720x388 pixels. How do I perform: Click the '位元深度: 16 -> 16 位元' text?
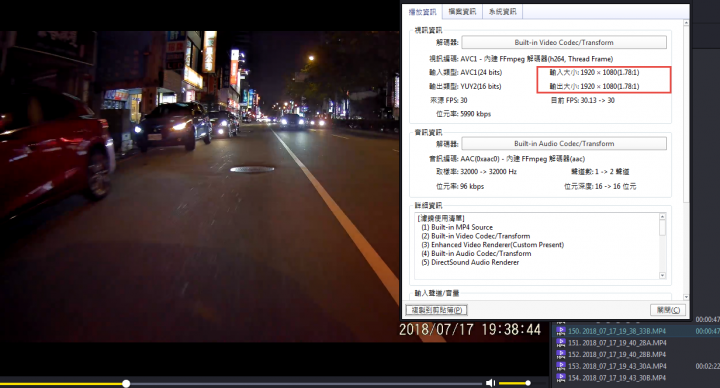pos(600,186)
